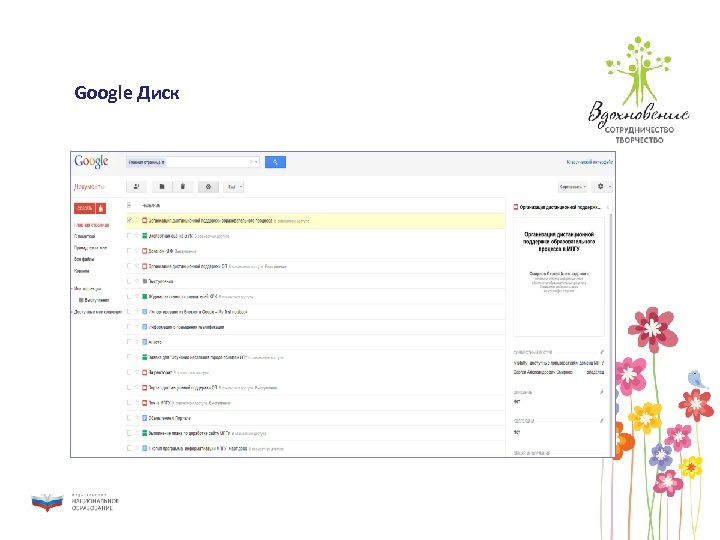Select Главная страница in sidebar
Viewport: 720px width, 540px height.
(x=92, y=225)
